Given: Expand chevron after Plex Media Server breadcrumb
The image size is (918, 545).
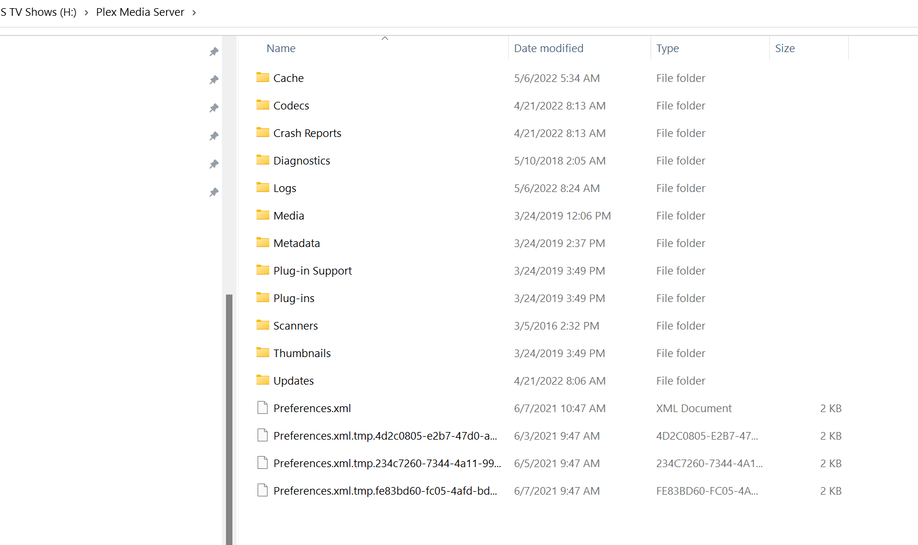Looking at the screenshot, I should (x=194, y=12).
